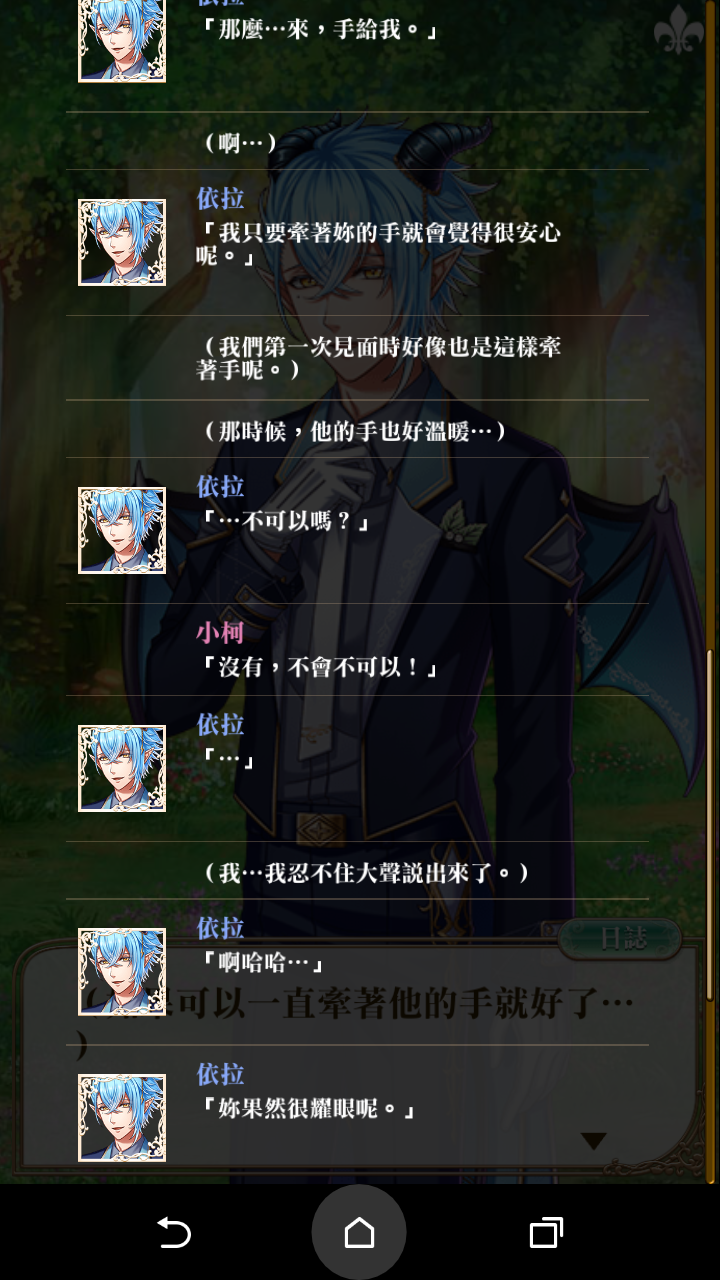Select the 小柯 speaker name label

pos(220,633)
